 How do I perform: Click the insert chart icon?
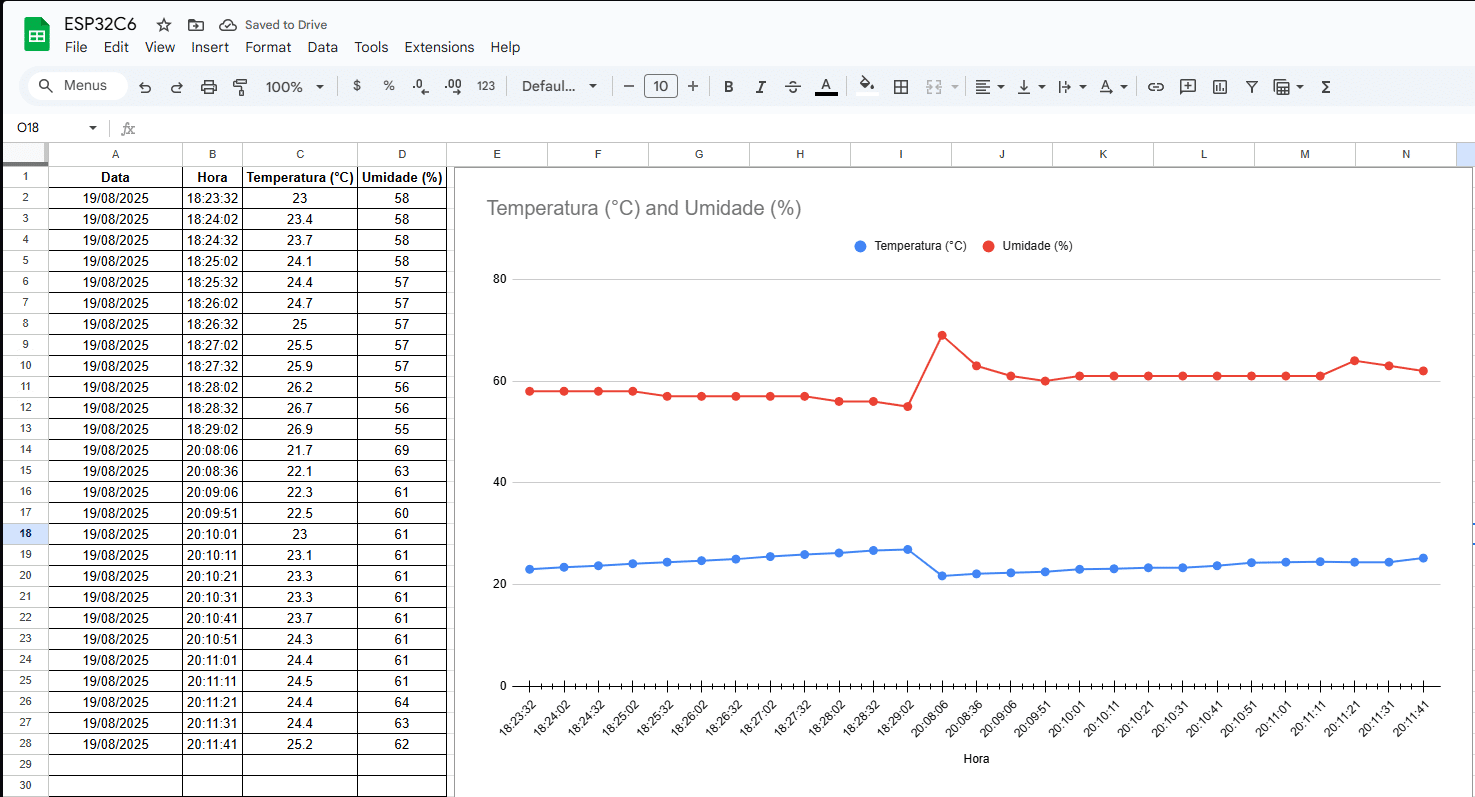(1219, 87)
